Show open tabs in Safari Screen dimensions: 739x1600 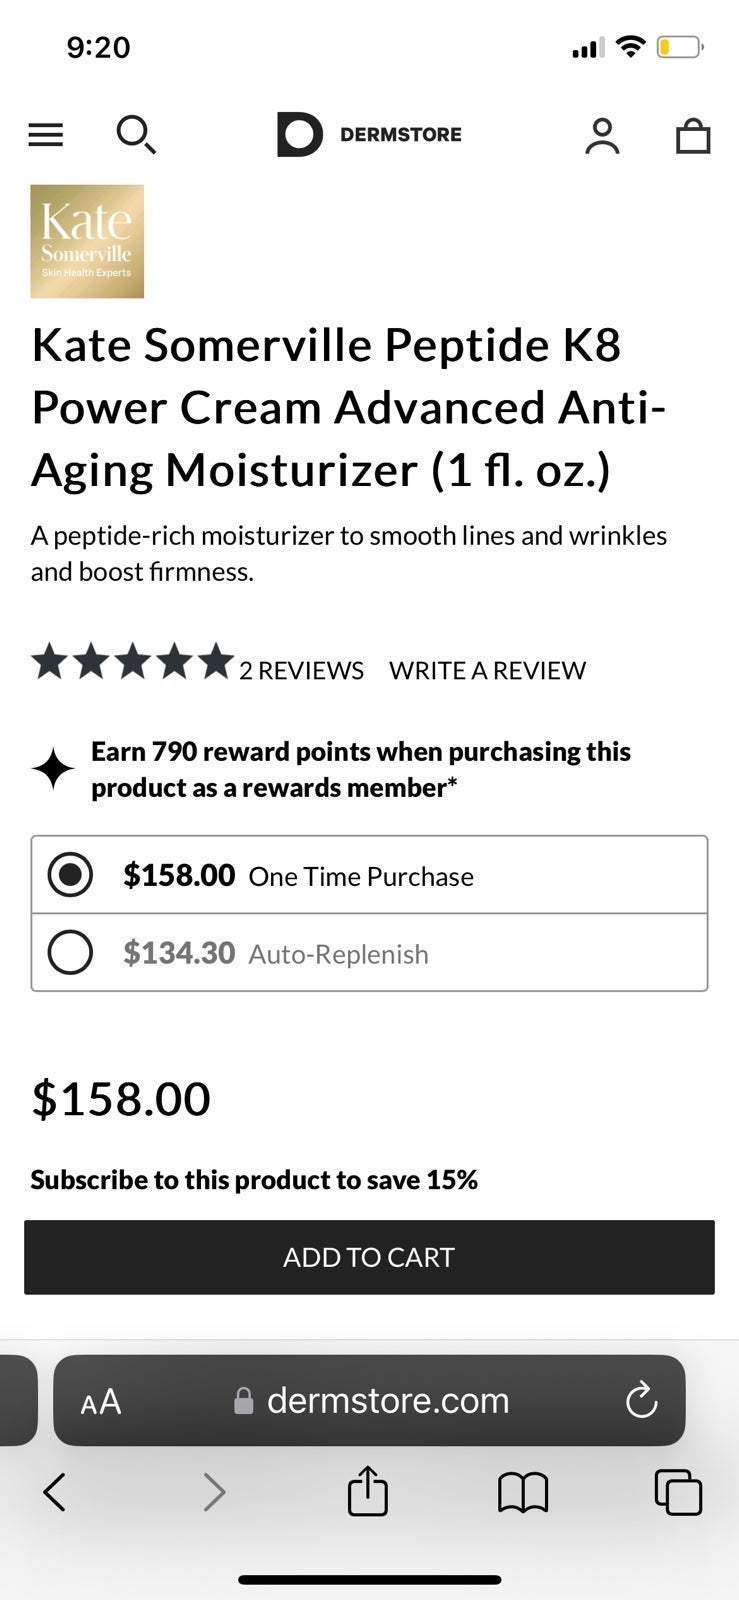(x=678, y=1492)
